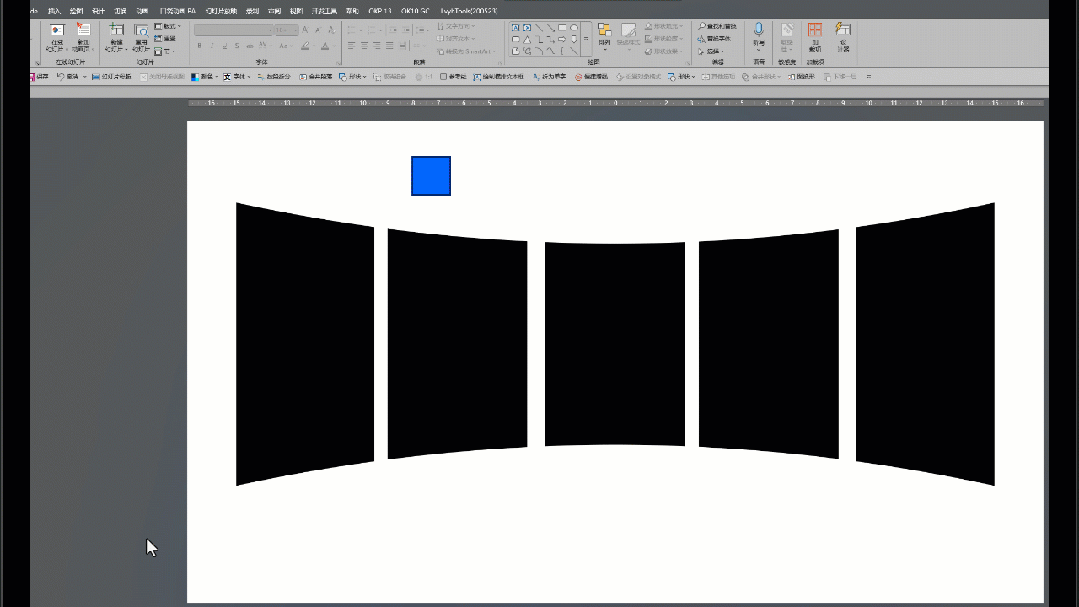Undo the last action in quick toolbar
This screenshot has height=607, width=1079.
tap(61, 76)
